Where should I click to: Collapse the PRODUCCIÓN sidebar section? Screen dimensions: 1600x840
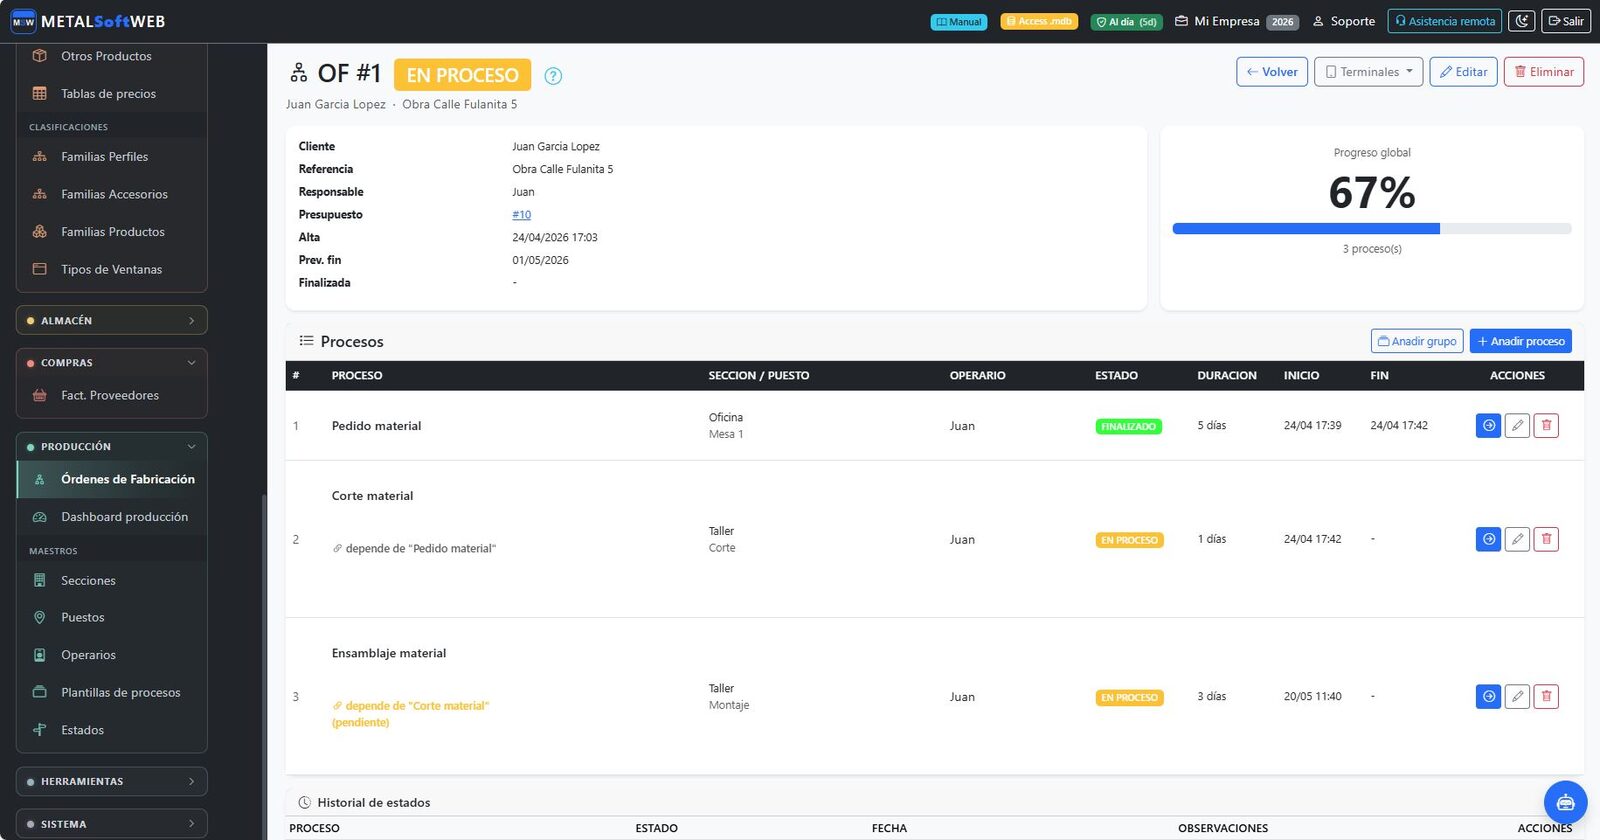112,447
